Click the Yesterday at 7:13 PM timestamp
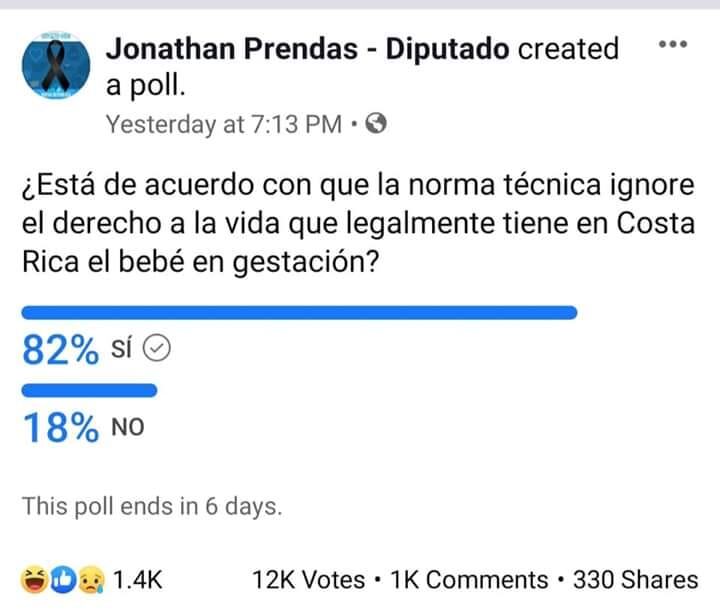This screenshot has height=616, width=720. coord(224,124)
